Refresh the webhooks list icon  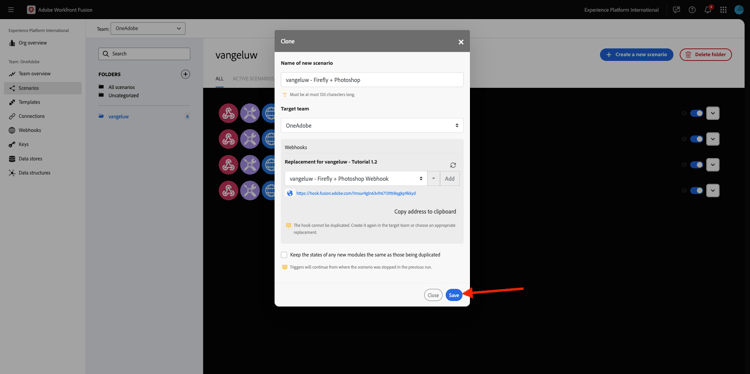(453, 165)
